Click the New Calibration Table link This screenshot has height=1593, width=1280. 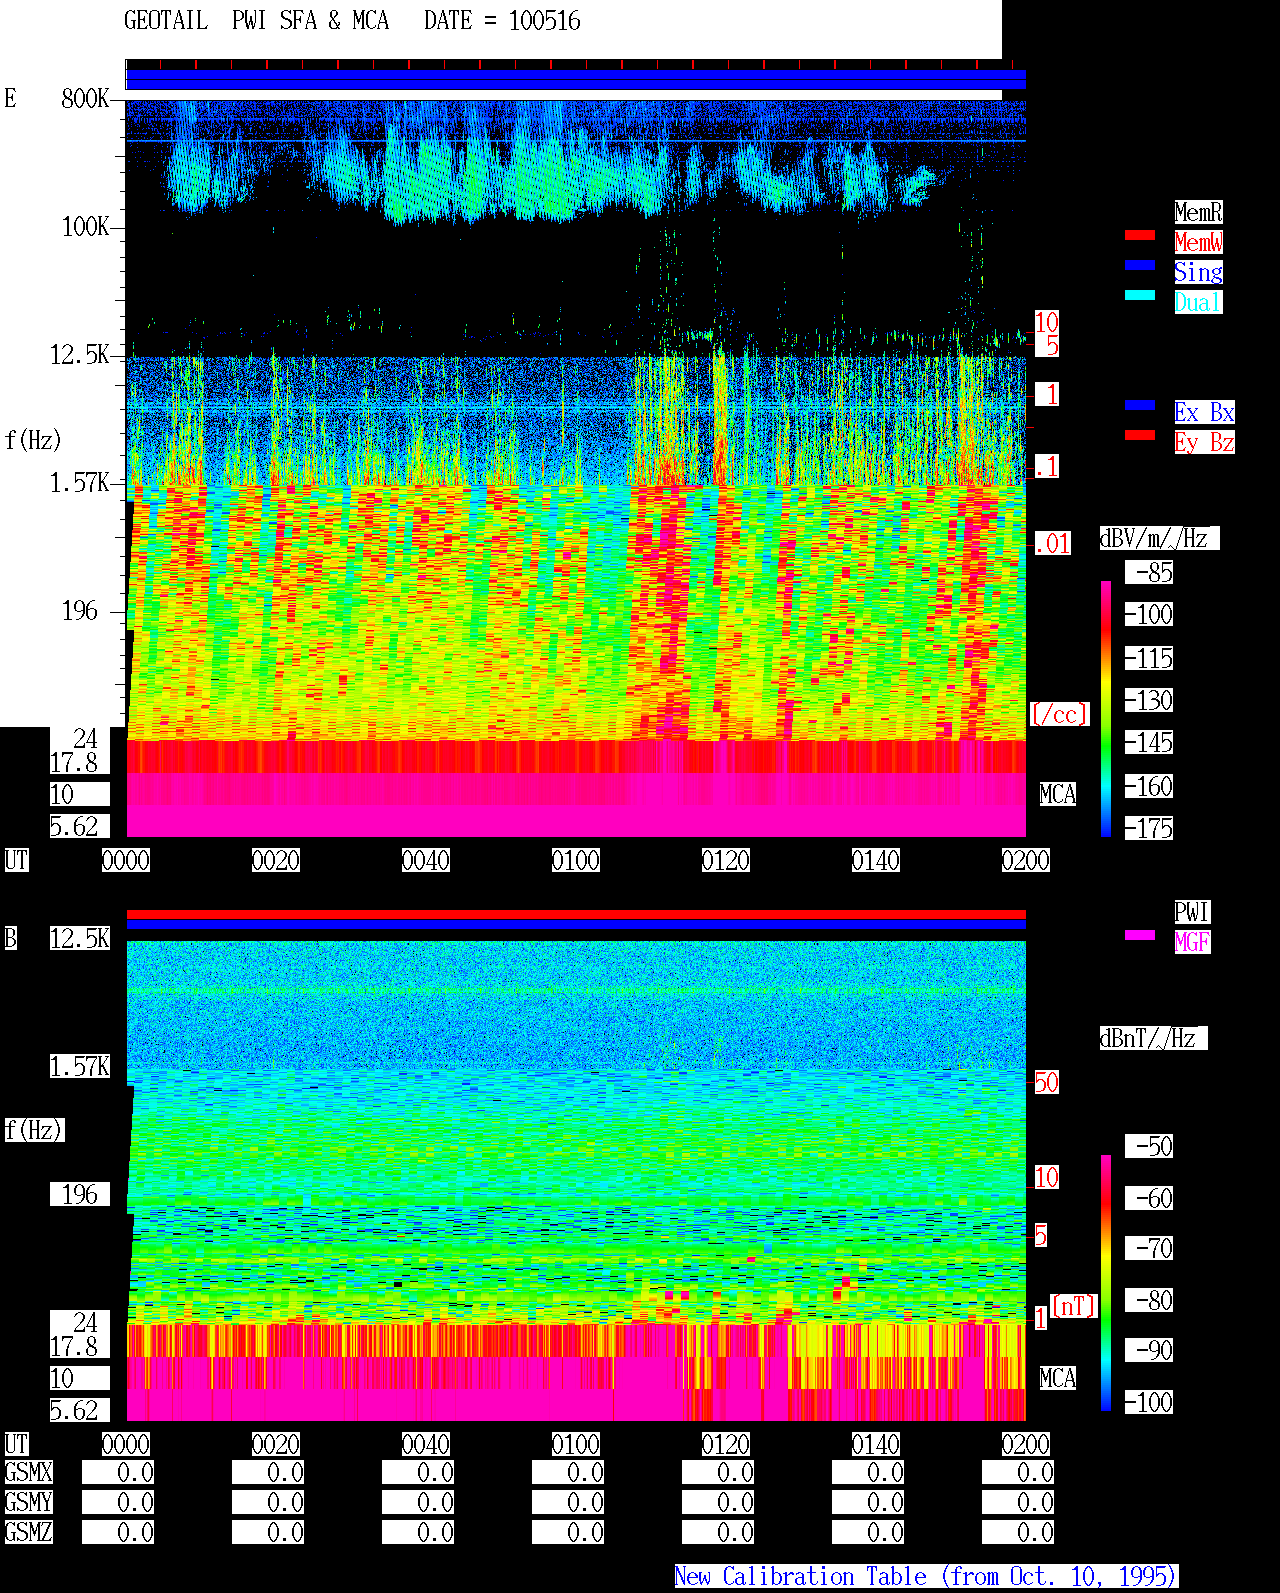coord(926,1576)
